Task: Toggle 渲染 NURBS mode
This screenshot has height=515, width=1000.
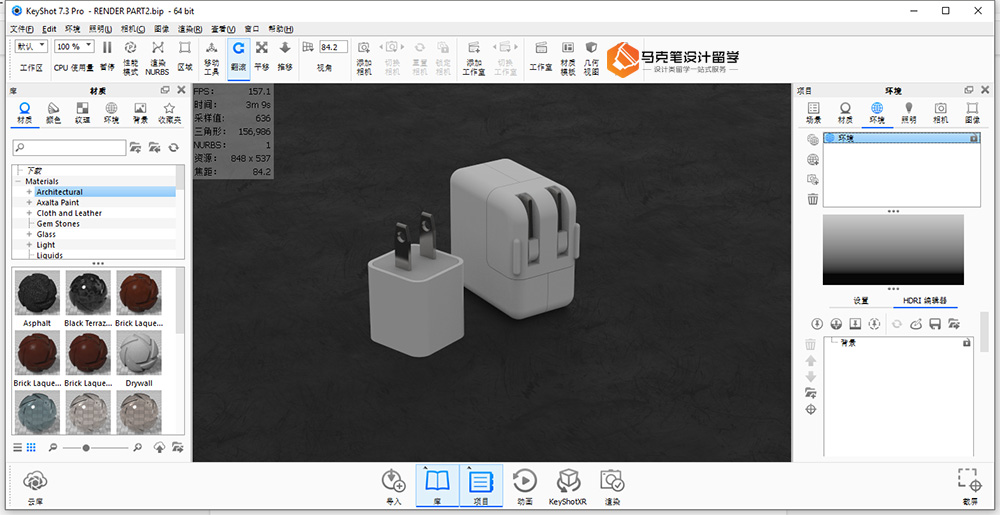Action: pyautogui.click(x=158, y=56)
